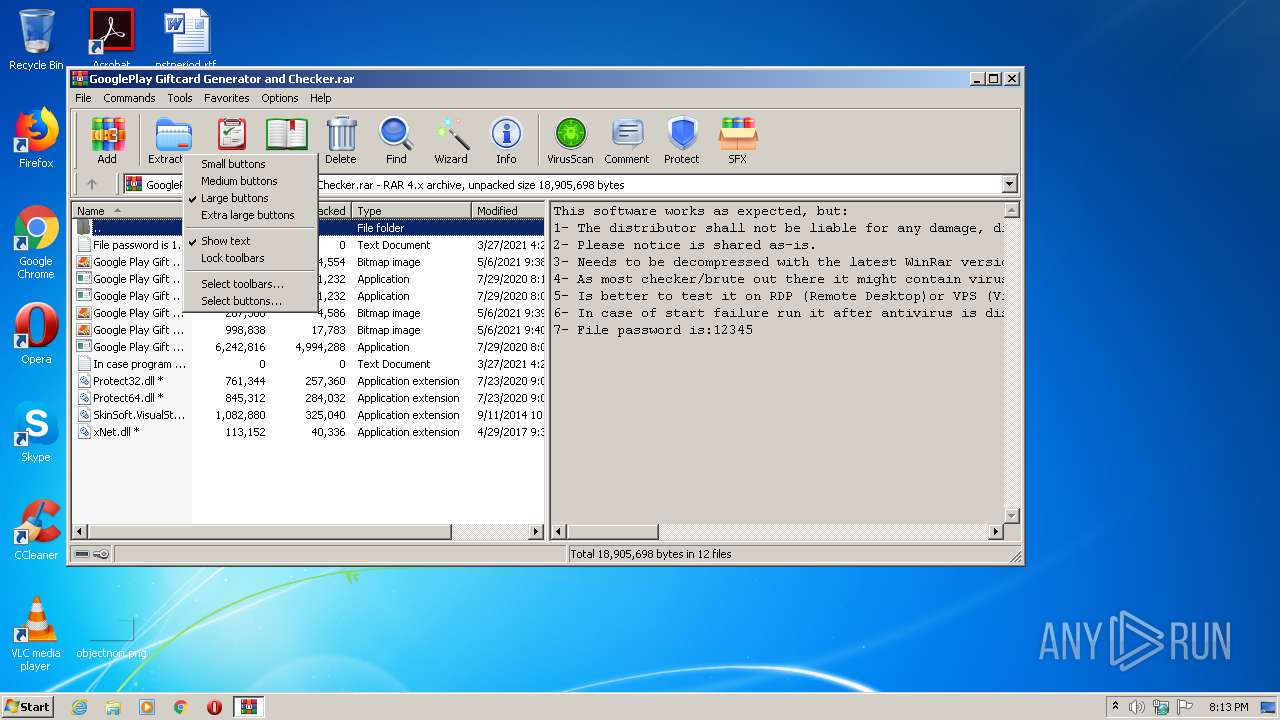Open the Opera desktop shortcut
1280x720 pixels.
point(36,333)
